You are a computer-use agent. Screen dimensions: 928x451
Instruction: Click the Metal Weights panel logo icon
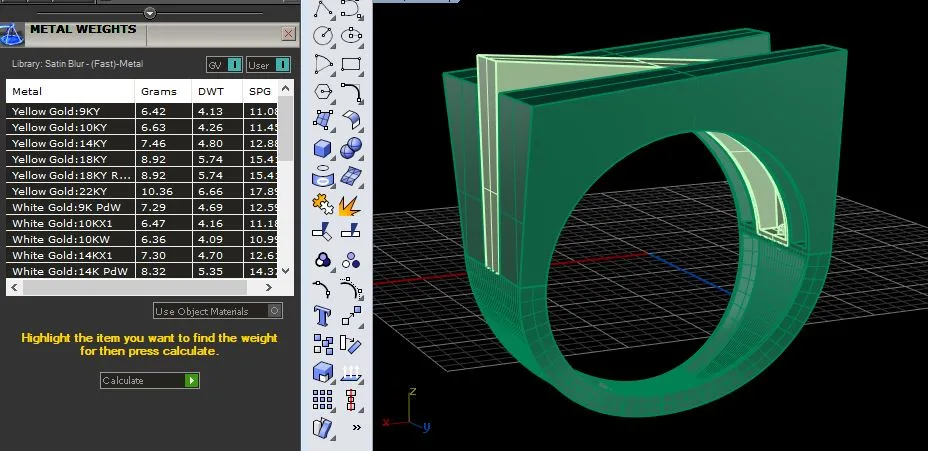[12, 34]
